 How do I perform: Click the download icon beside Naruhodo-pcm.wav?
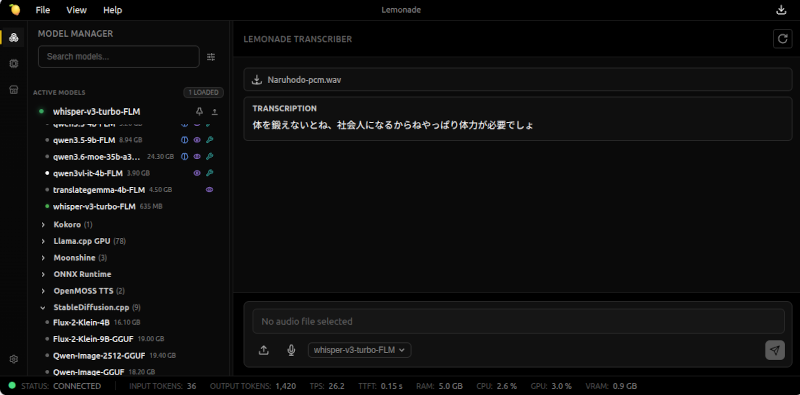pos(257,80)
